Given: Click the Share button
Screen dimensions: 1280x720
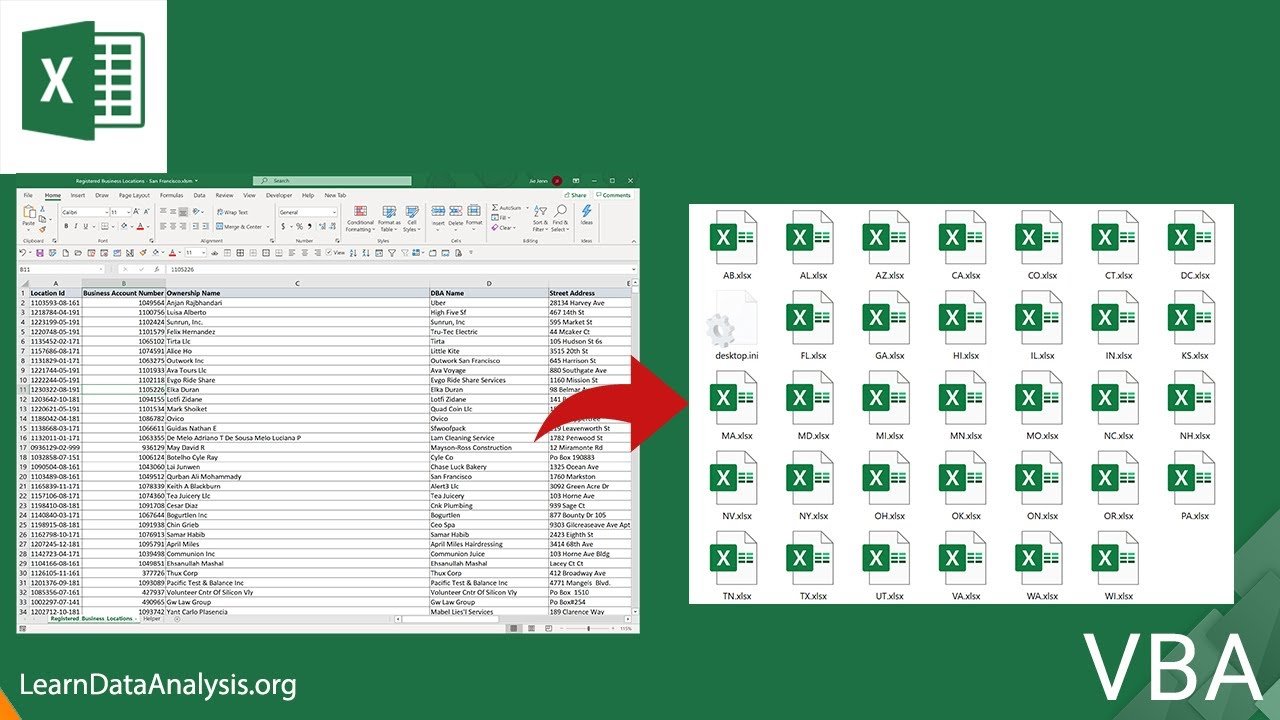Looking at the screenshot, I should tap(576, 195).
